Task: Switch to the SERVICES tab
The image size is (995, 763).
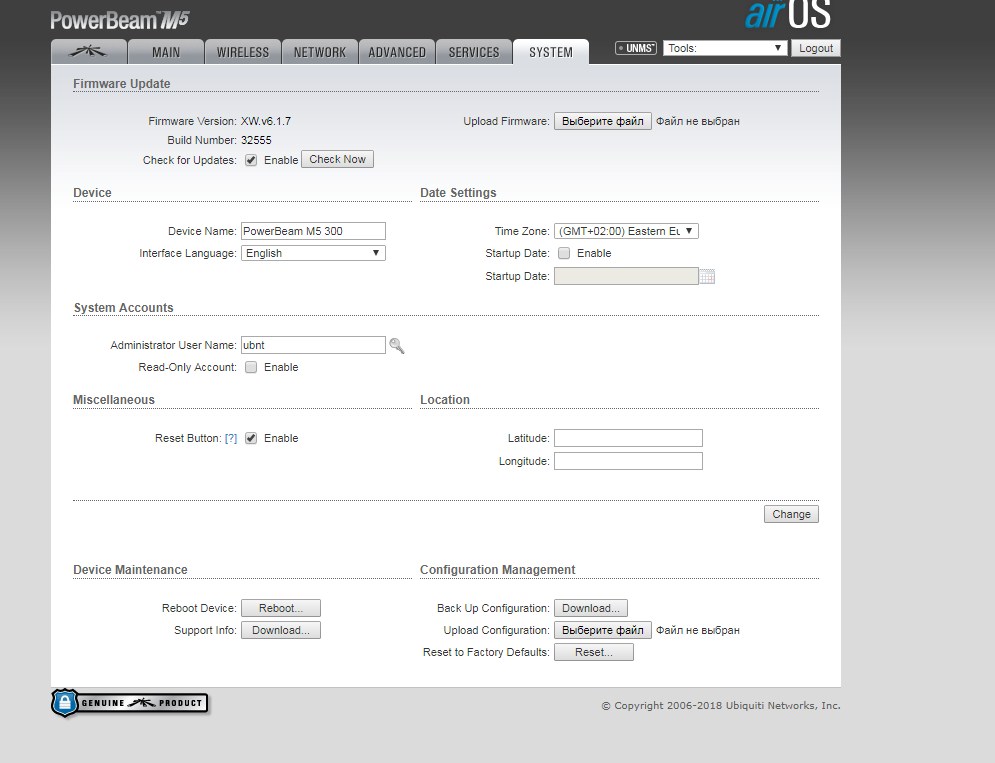Action: coord(474,52)
